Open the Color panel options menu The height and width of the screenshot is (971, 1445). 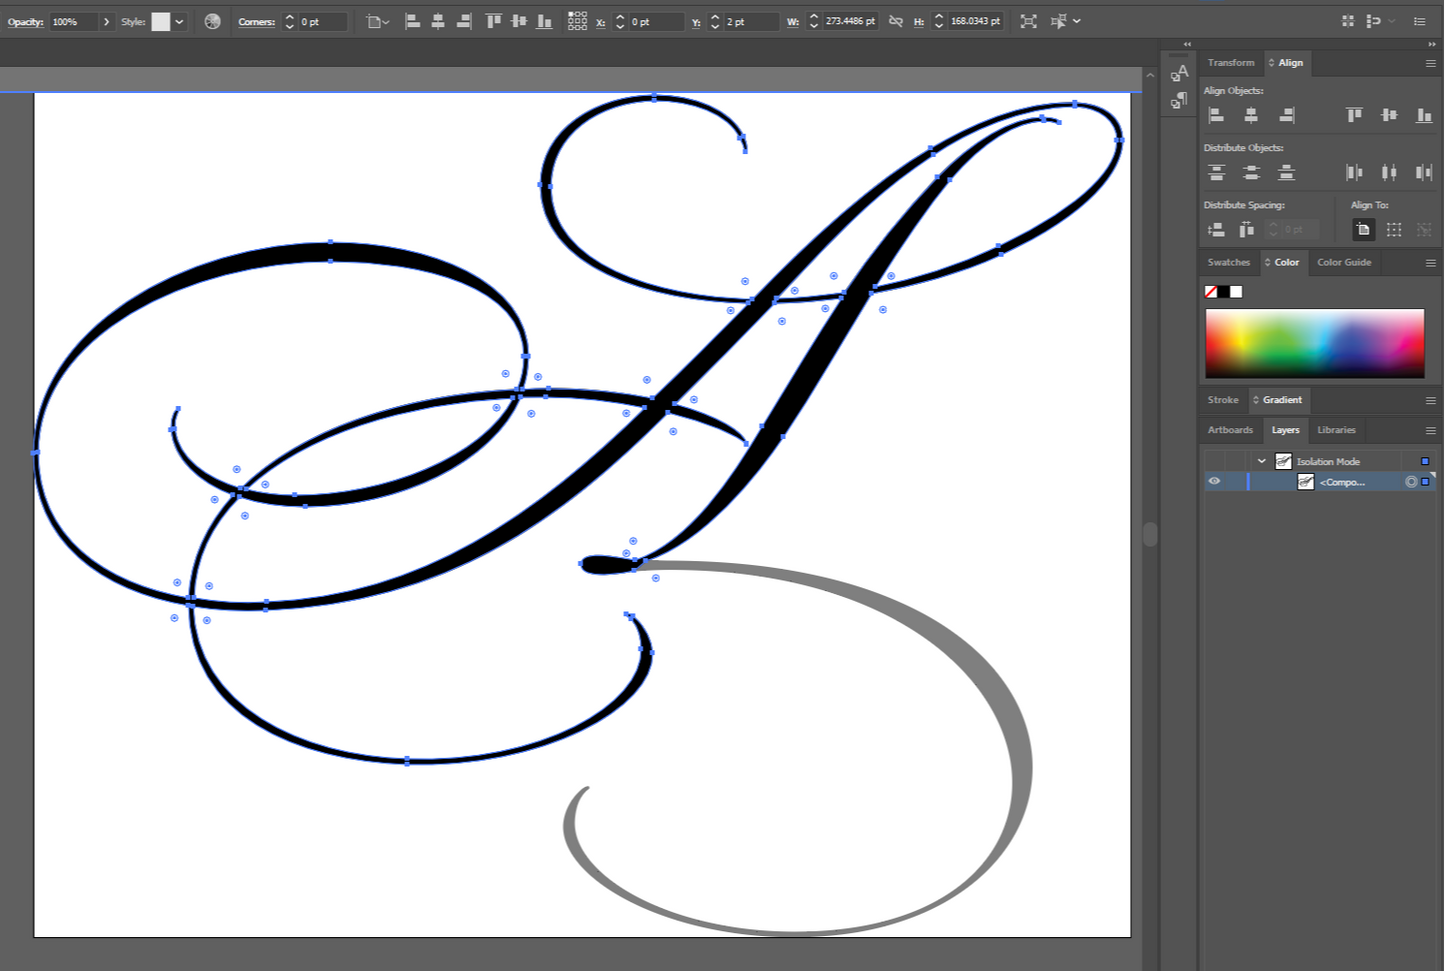click(x=1430, y=263)
